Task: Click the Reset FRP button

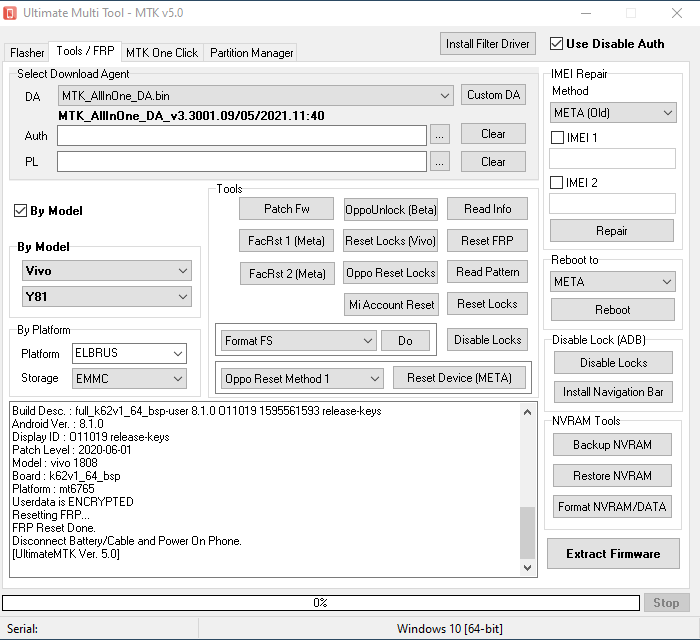Action: 487,241
